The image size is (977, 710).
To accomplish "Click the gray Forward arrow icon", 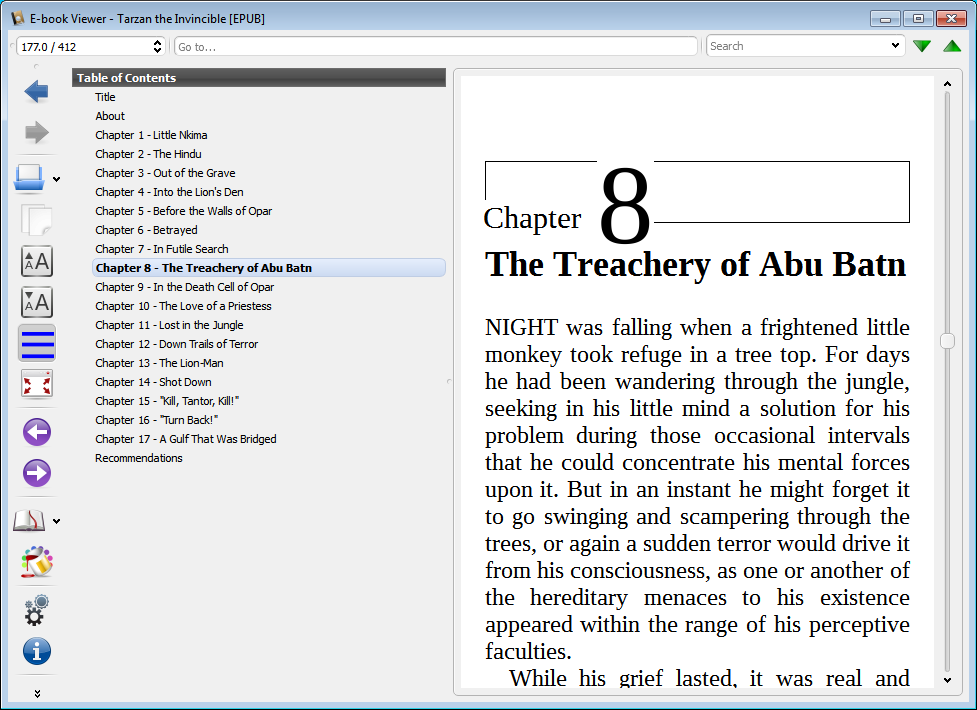I will click(36, 132).
